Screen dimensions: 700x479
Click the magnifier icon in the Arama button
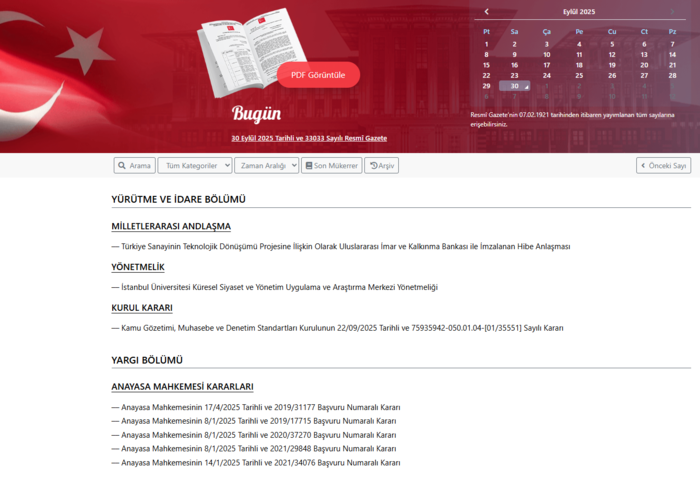coord(122,166)
